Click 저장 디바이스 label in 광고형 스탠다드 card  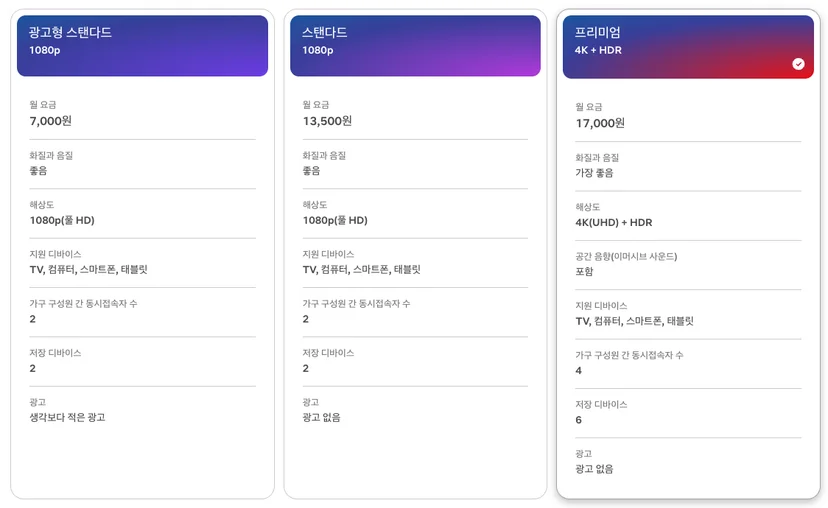(55, 353)
